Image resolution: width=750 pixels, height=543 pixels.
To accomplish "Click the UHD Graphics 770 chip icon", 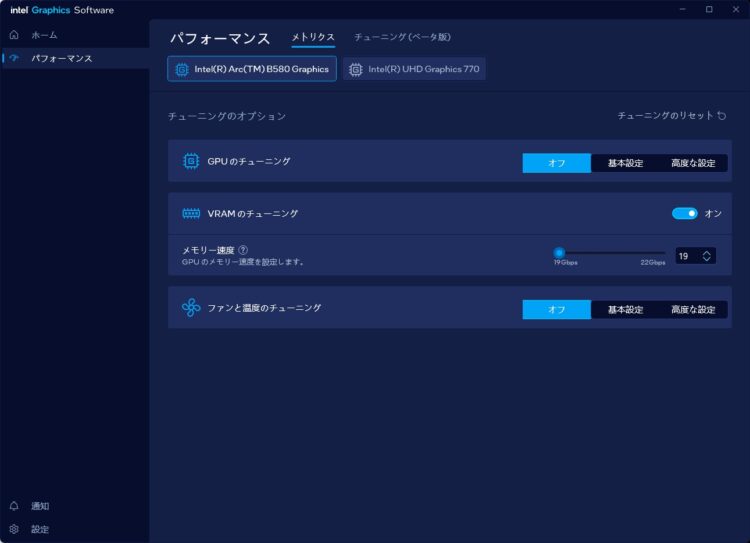I will pyautogui.click(x=355, y=69).
